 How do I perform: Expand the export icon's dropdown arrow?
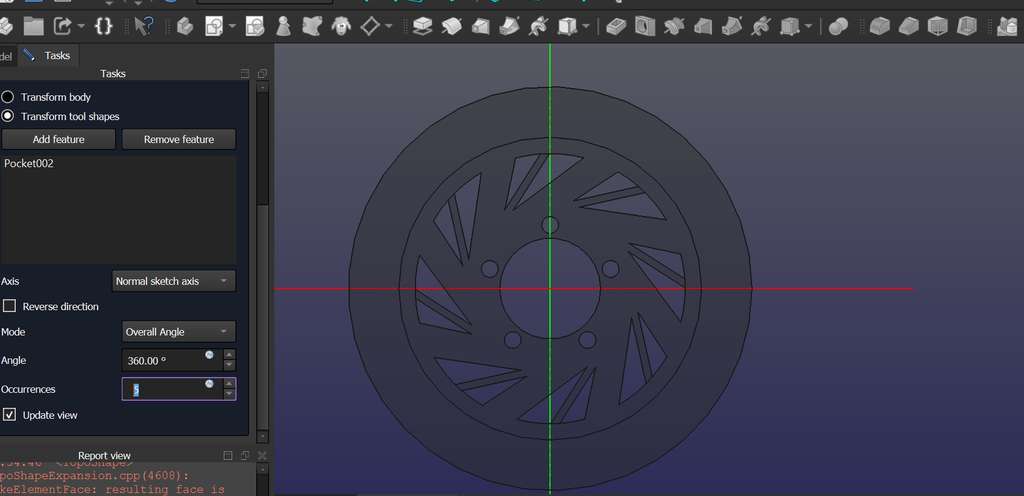[81, 26]
